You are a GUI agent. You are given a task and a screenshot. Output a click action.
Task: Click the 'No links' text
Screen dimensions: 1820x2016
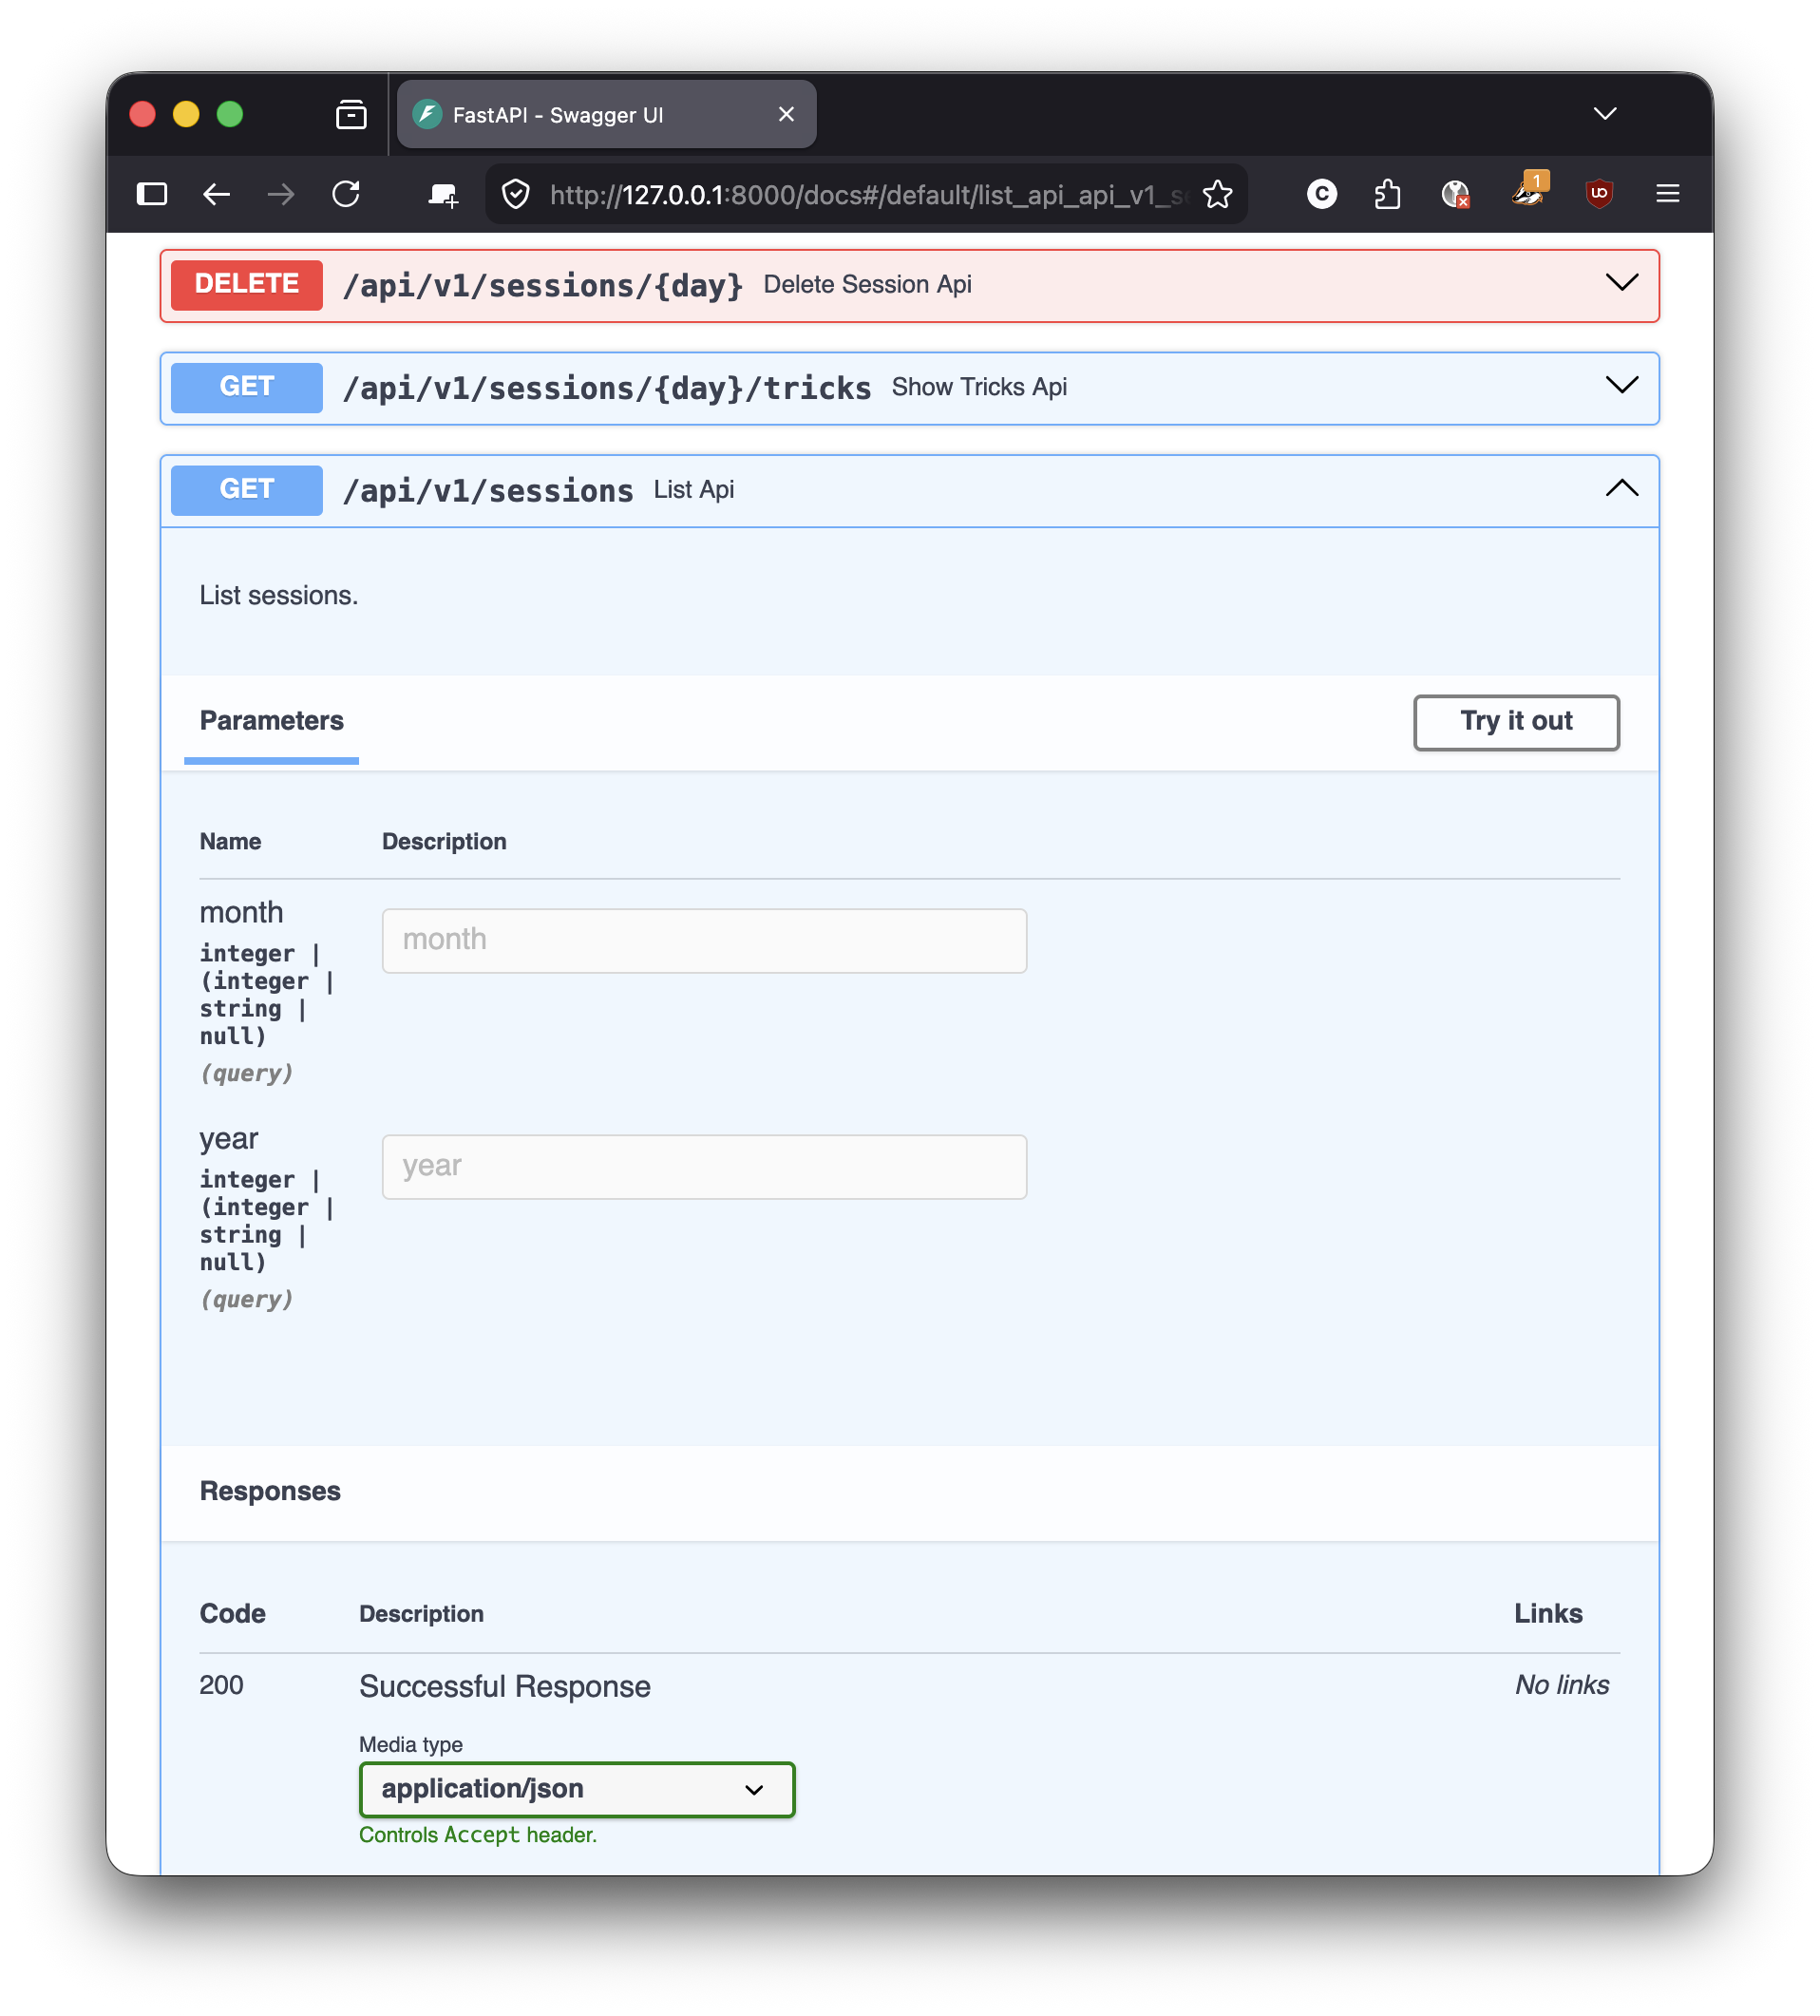1561,1685
